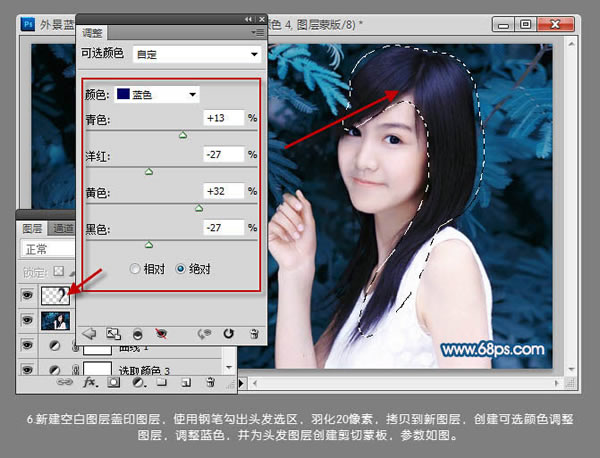Select the 绝对 (Absolute) radio button
The image size is (600, 458).
(180, 269)
